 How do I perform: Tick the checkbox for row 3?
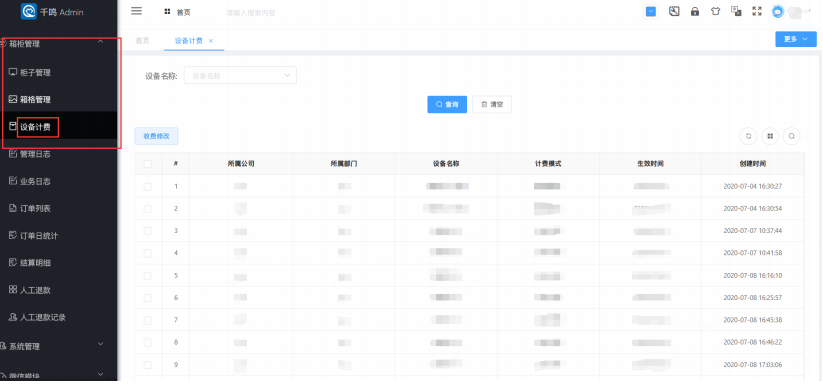coord(147,231)
